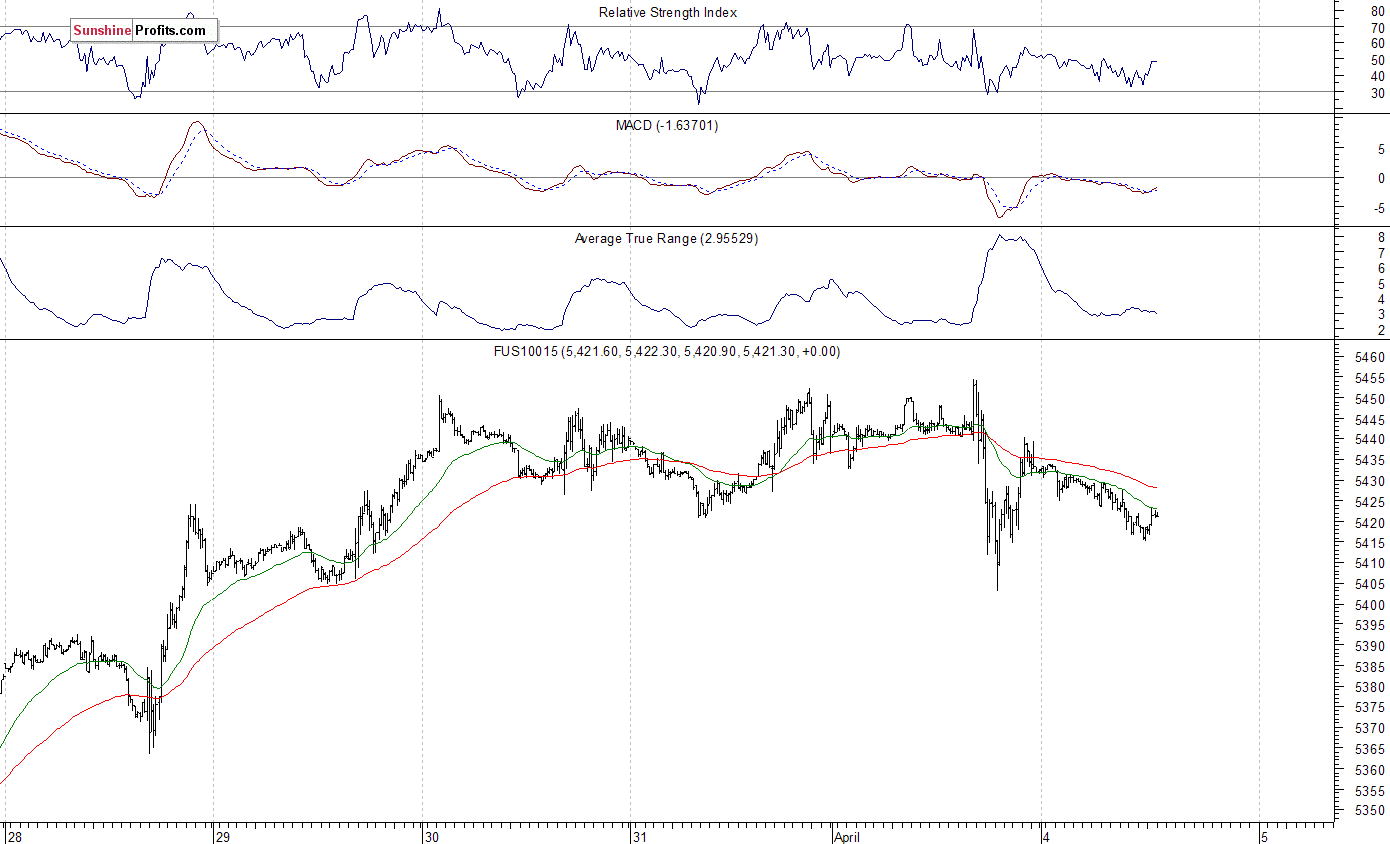The image size is (1390, 844).
Task: Click the ATR axis value 5
Action: [1381, 284]
